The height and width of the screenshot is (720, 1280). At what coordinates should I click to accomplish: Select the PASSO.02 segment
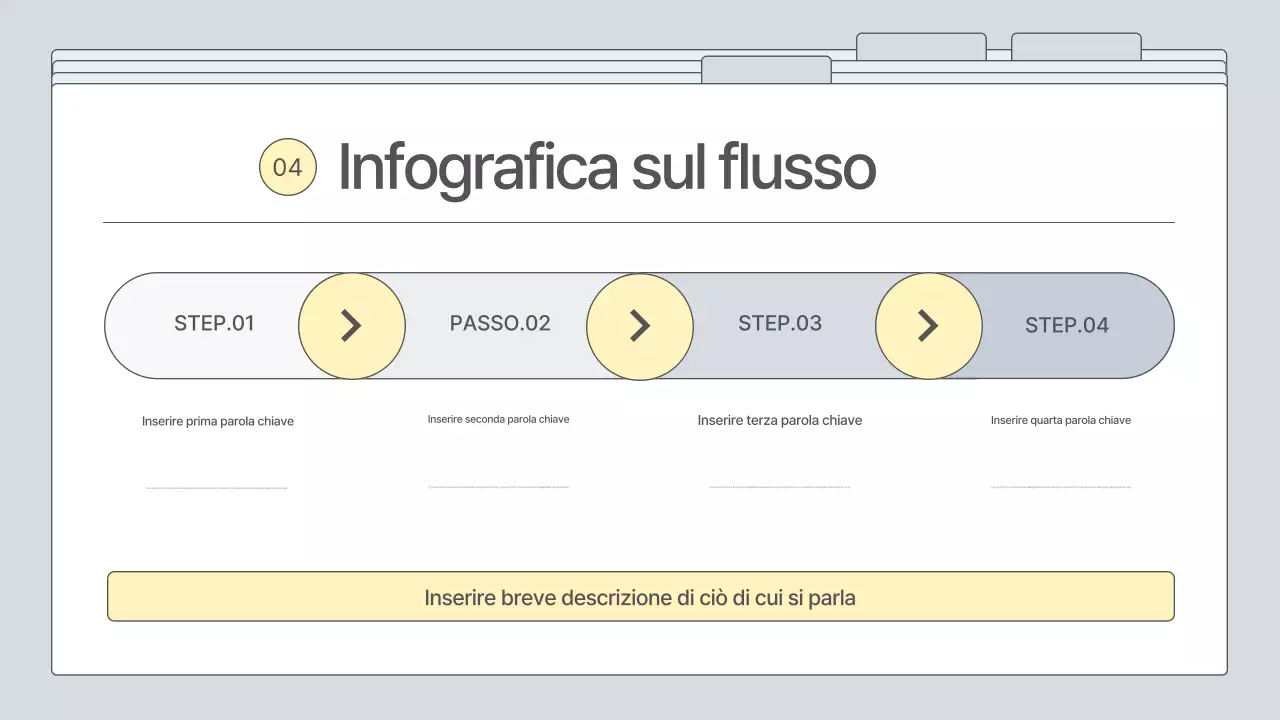click(x=499, y=324)
